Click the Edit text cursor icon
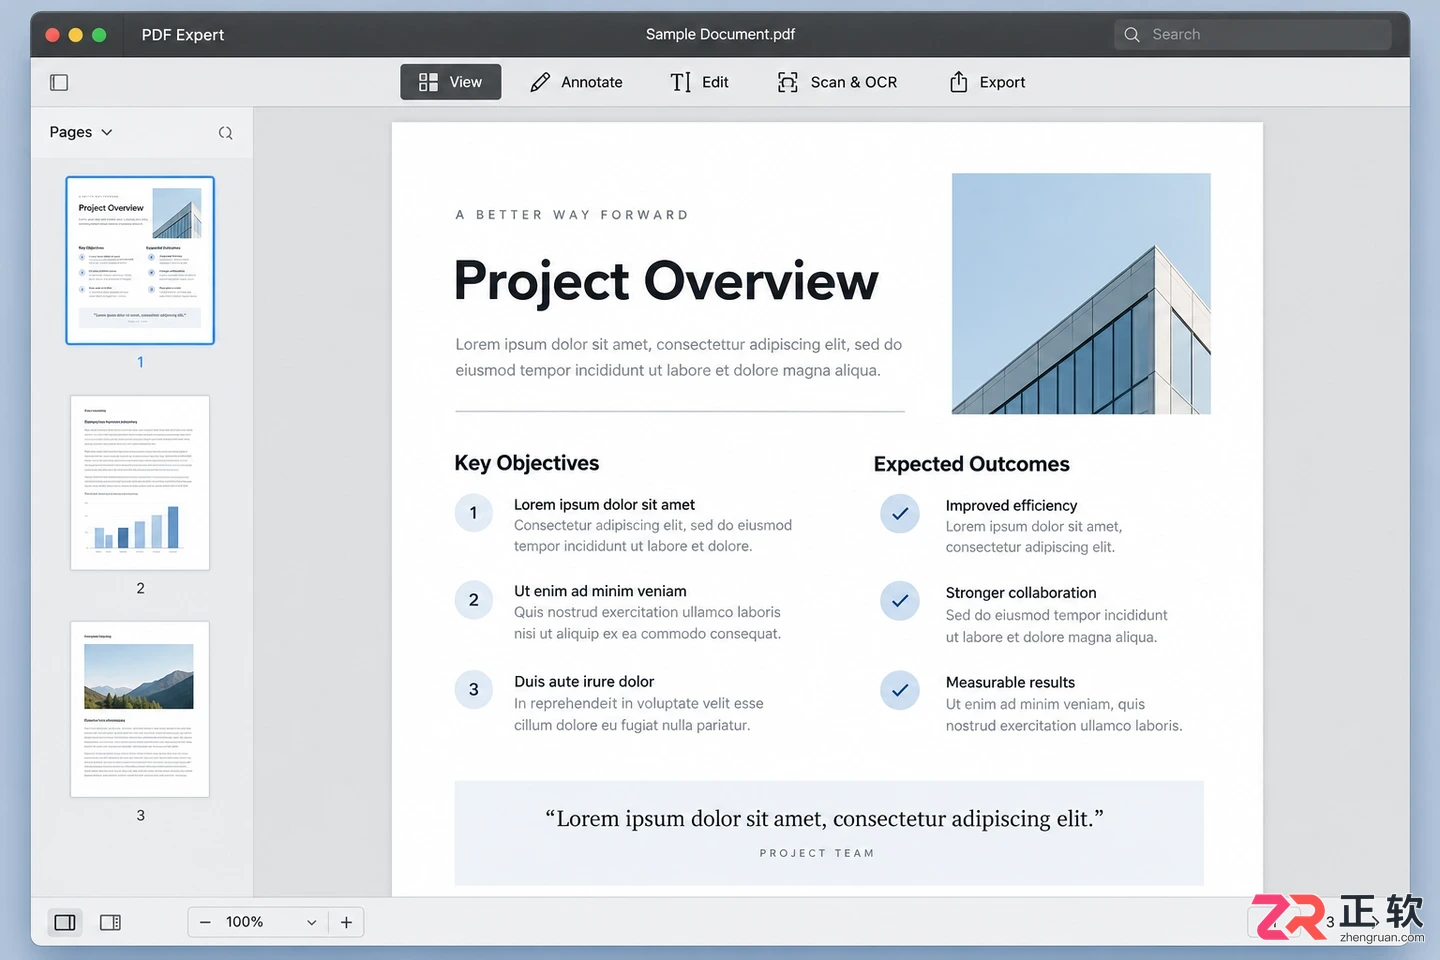The width and height of the screenshot is (1440, 960). 681,82
